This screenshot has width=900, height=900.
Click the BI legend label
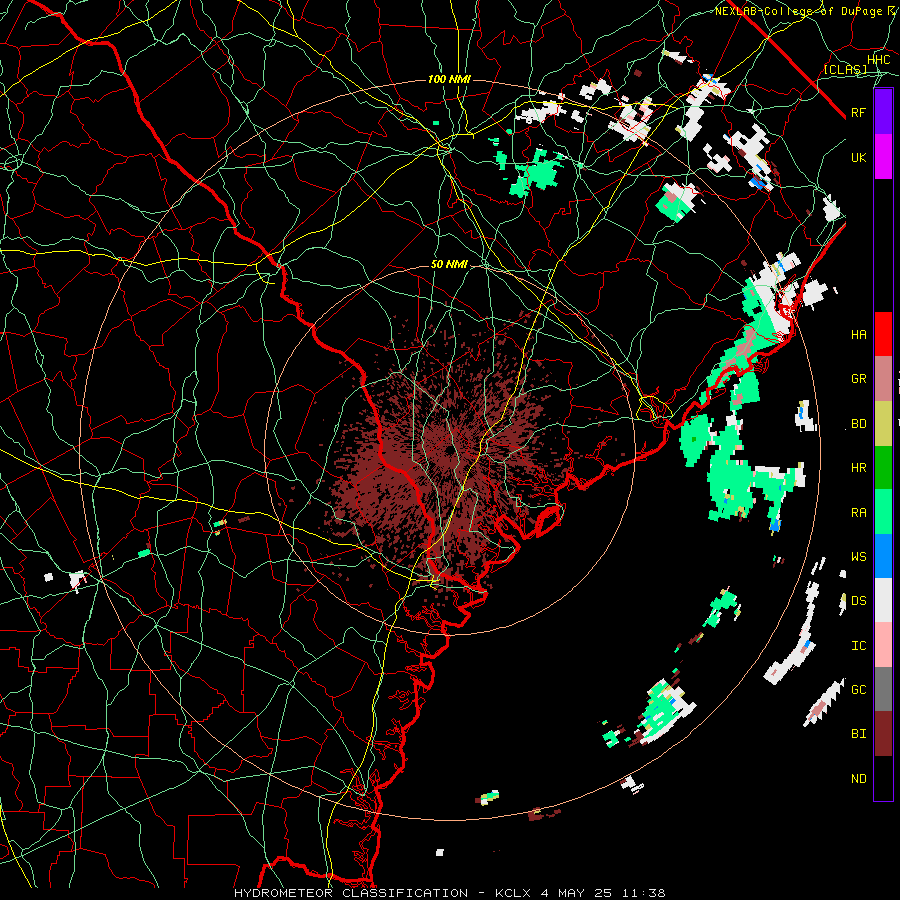[858, 734]
